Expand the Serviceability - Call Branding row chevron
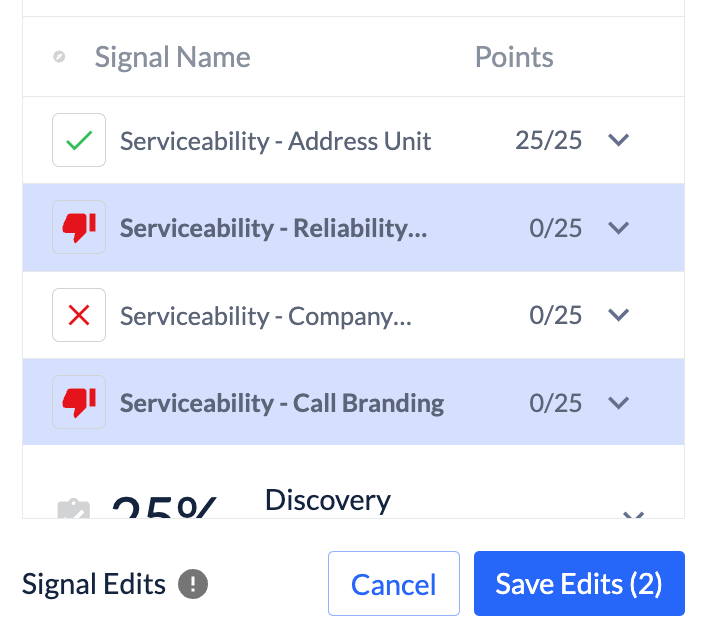This screenshot has width=710, height=632. [x=619, y=403]
